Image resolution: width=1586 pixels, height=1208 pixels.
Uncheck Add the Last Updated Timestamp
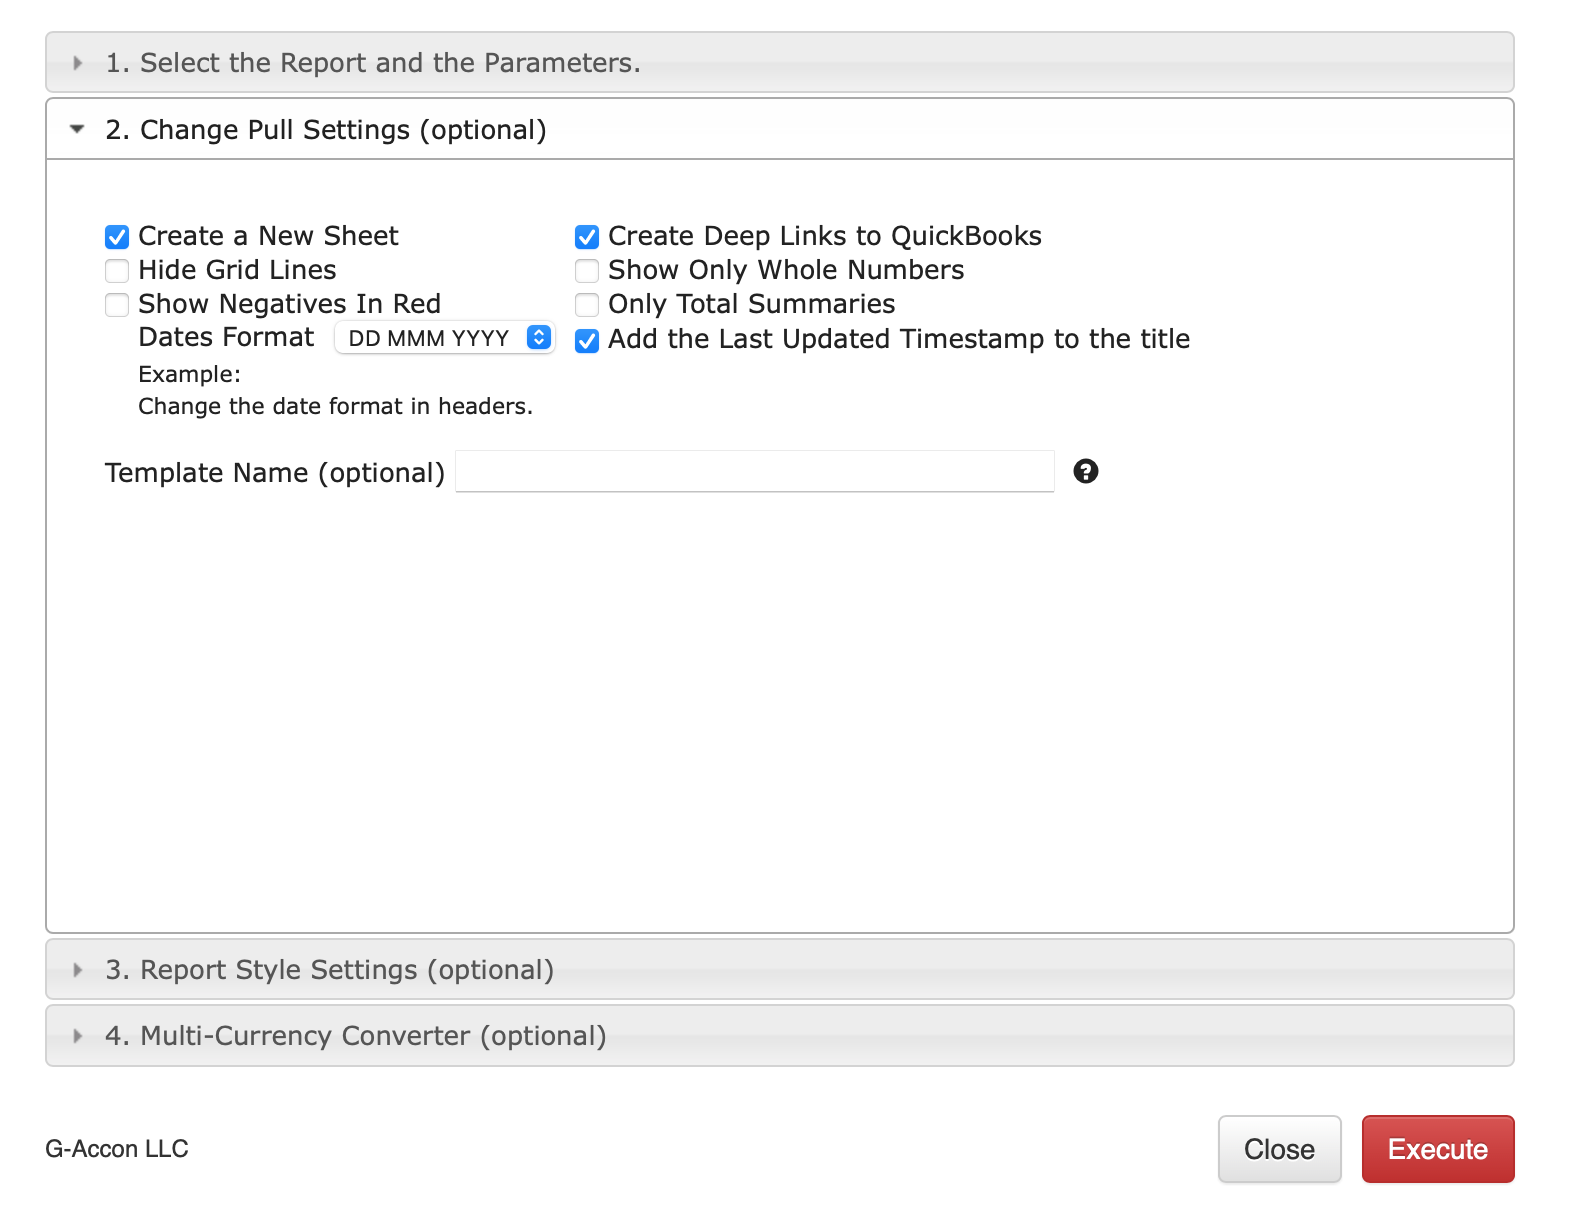(587, 341)
